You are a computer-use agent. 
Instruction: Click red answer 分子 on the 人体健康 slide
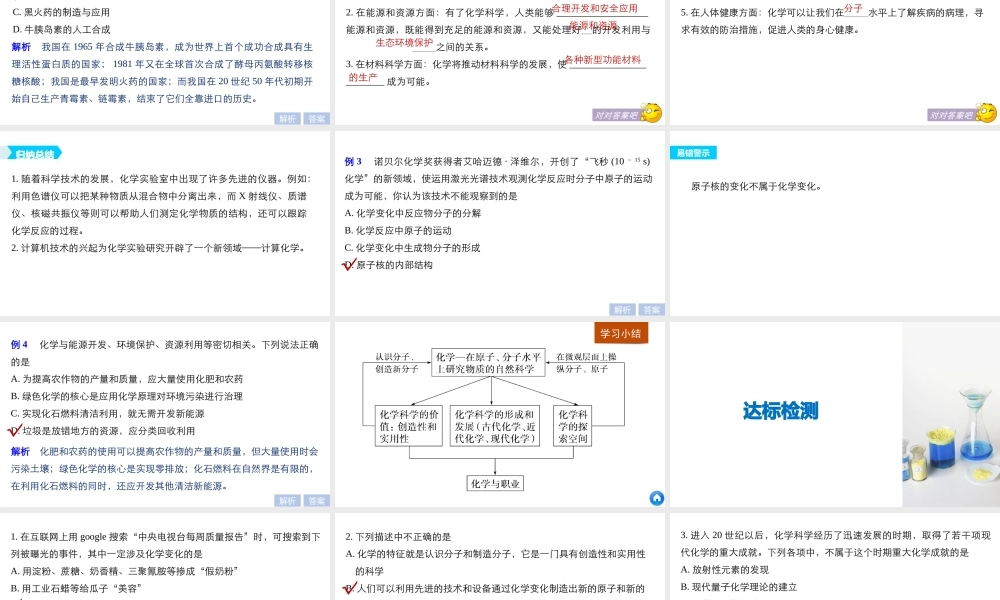coord(853,8)
